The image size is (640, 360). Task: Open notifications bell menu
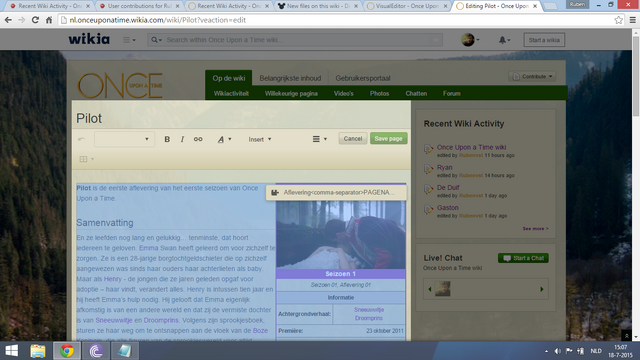pos(504,40)
